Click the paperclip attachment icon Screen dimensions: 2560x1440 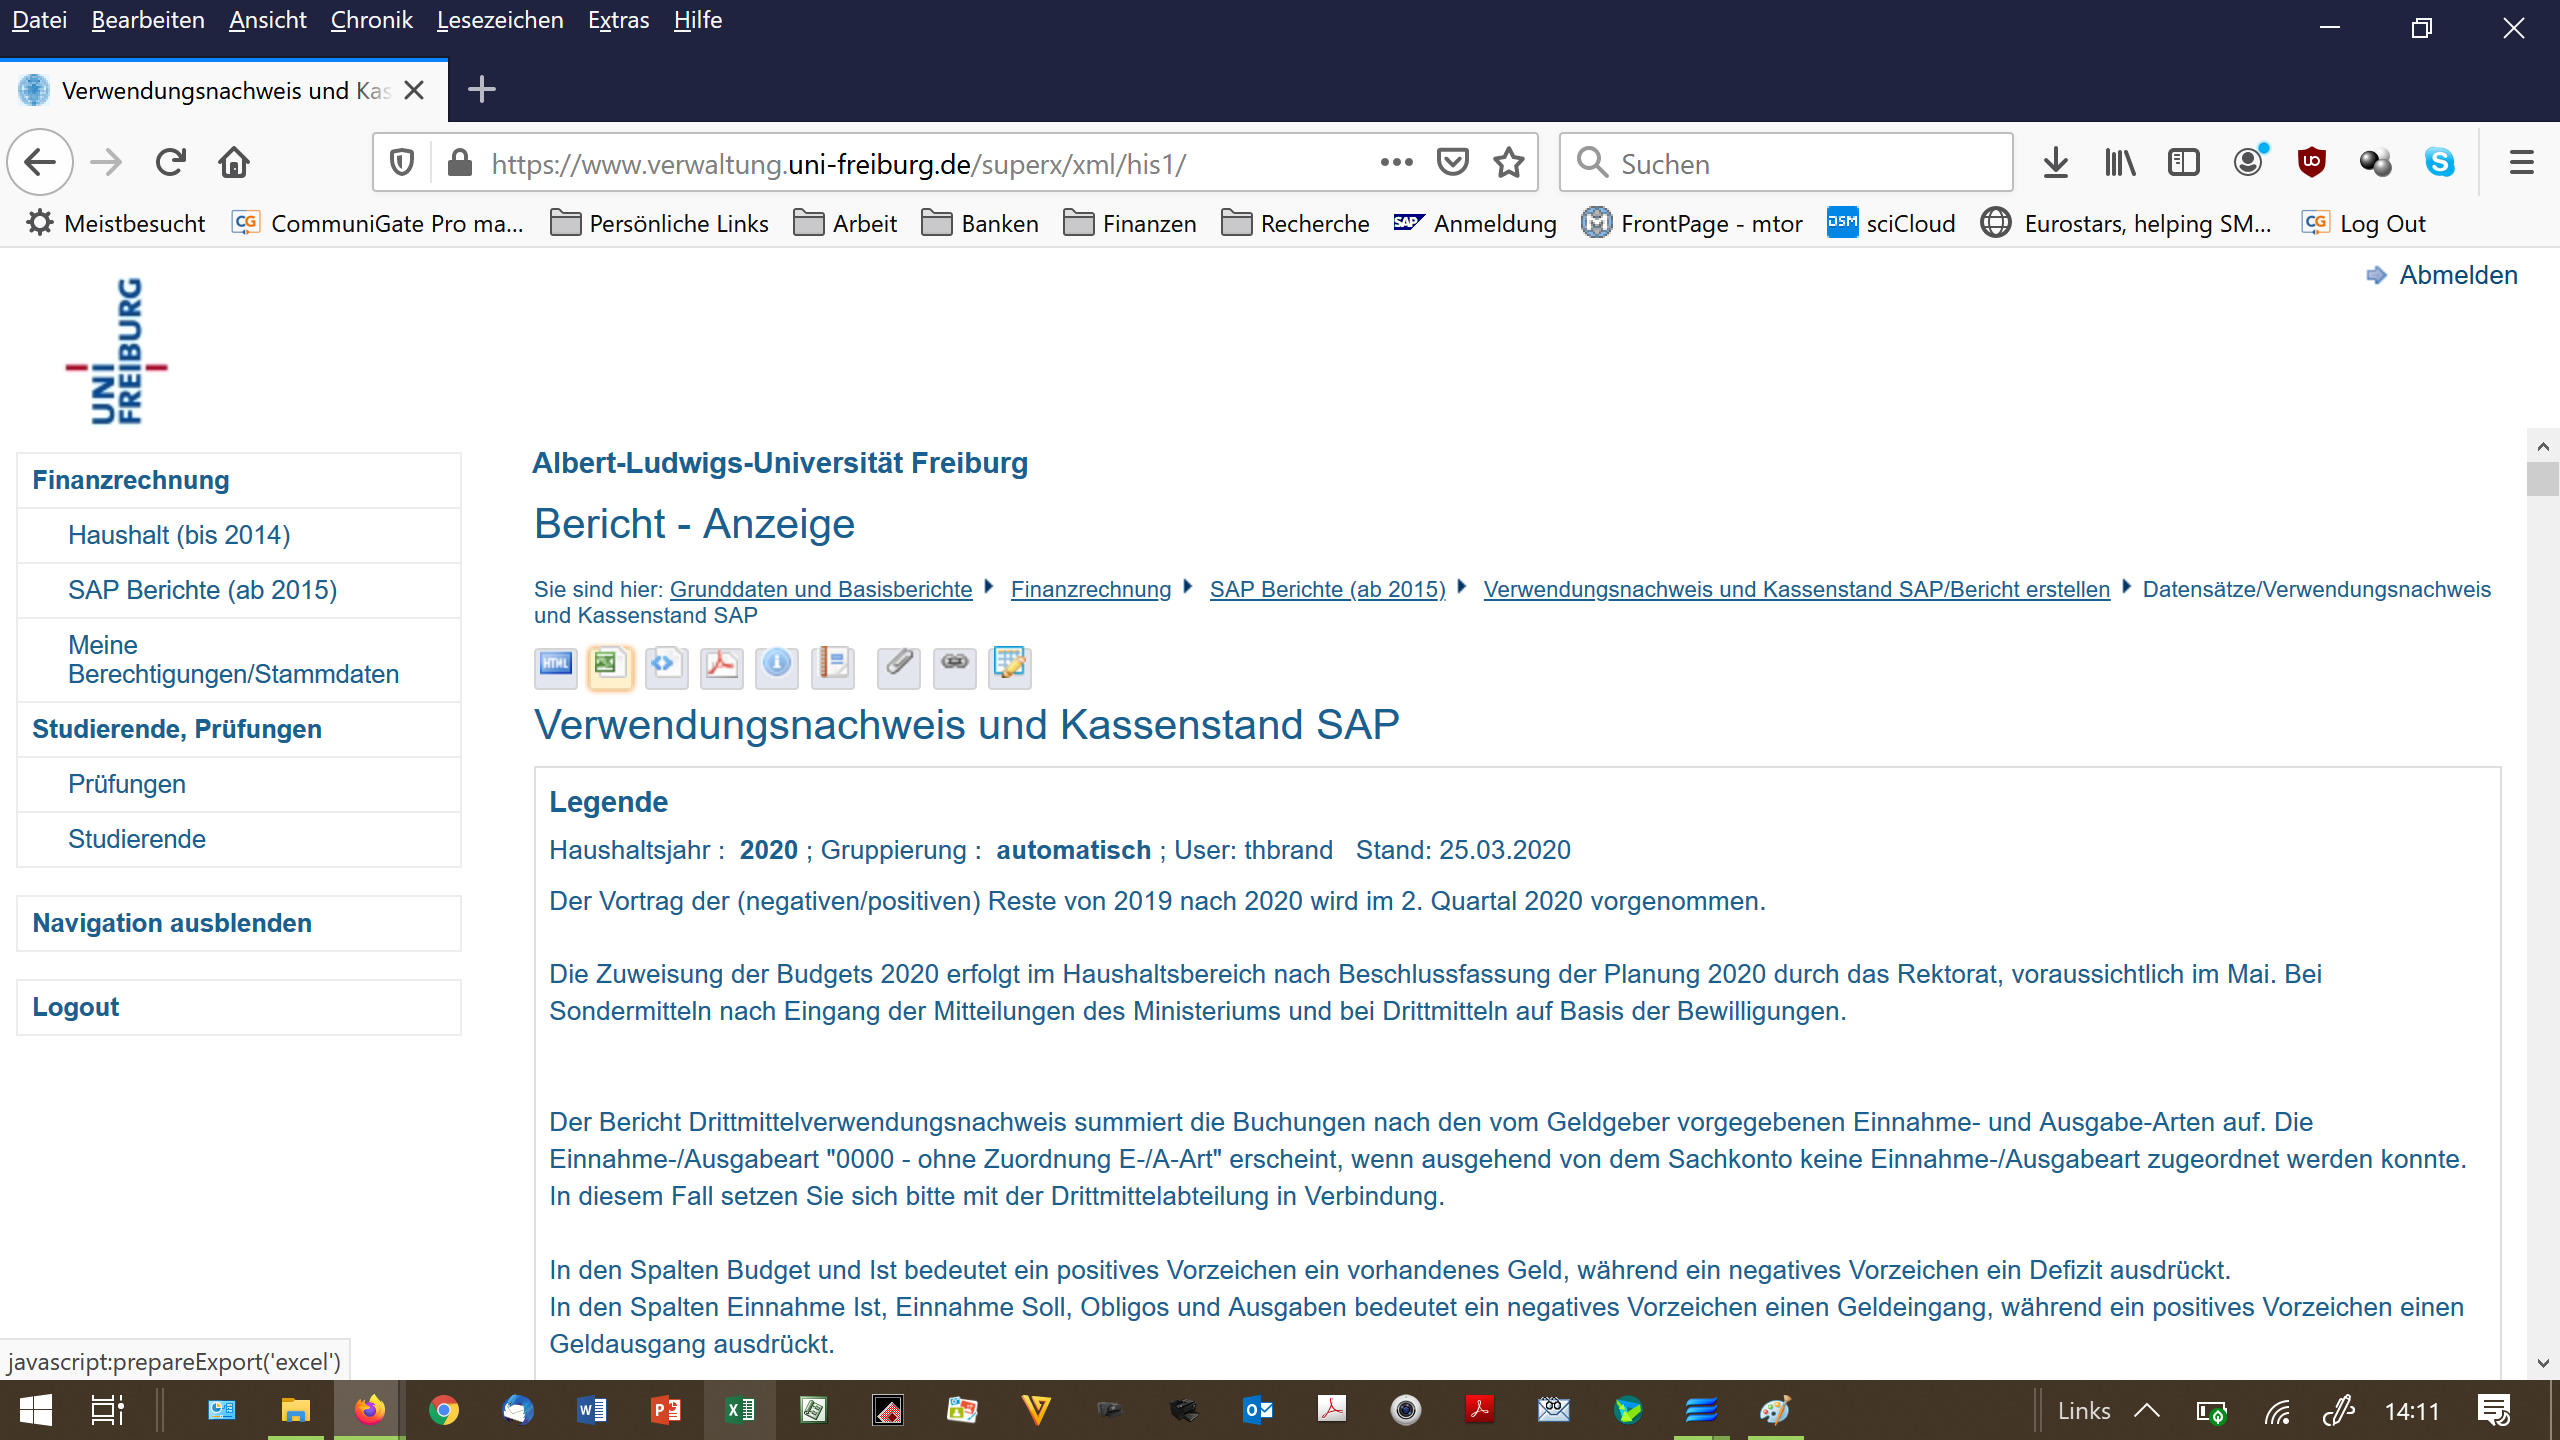click(x=898, y=666)
